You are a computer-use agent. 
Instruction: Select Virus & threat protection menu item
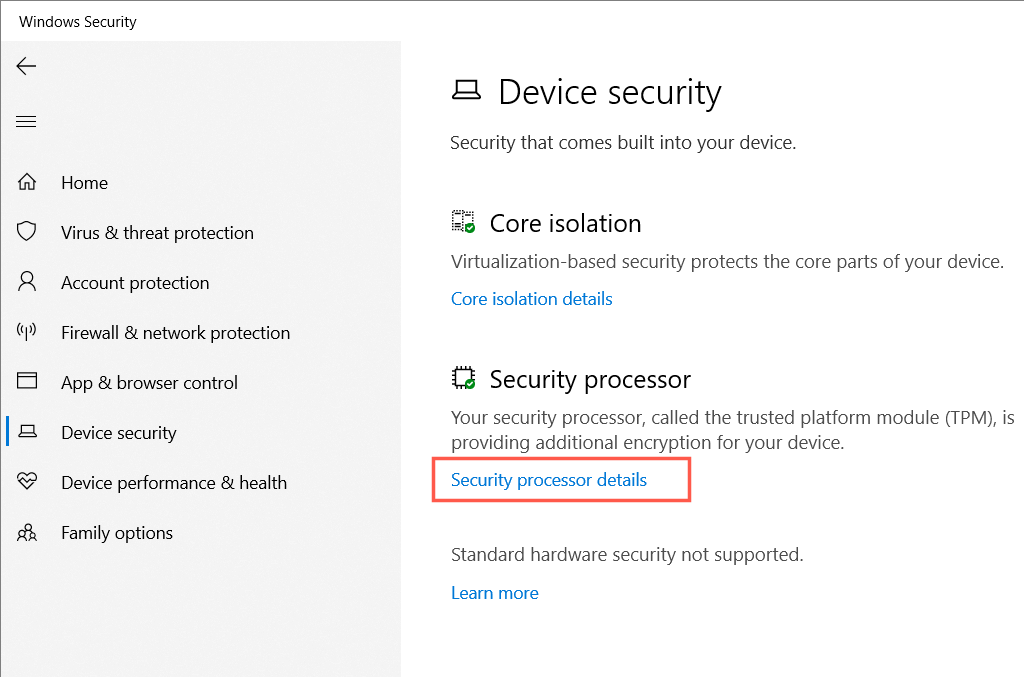point(157,233)
